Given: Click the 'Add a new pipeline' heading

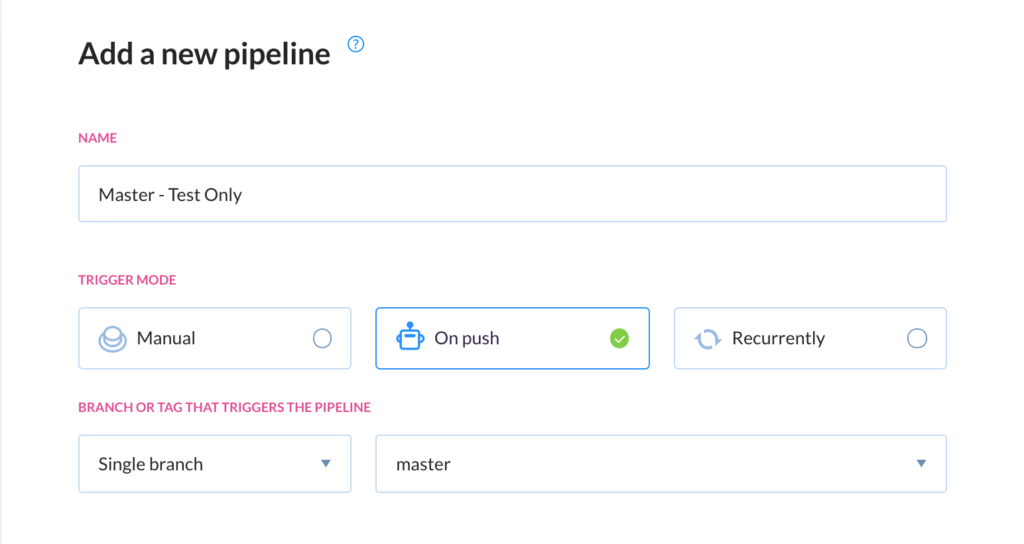Looking at the screenshot, I should 204,54.
